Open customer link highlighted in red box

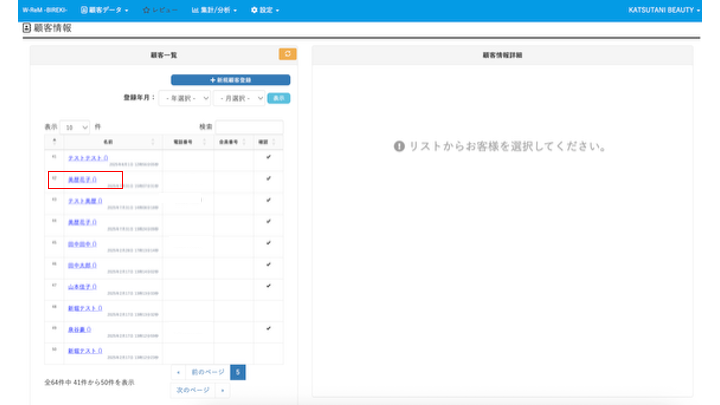point(82,180)
